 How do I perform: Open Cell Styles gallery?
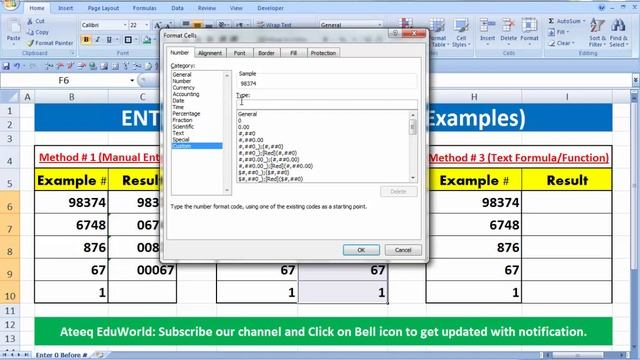[461, 33]
